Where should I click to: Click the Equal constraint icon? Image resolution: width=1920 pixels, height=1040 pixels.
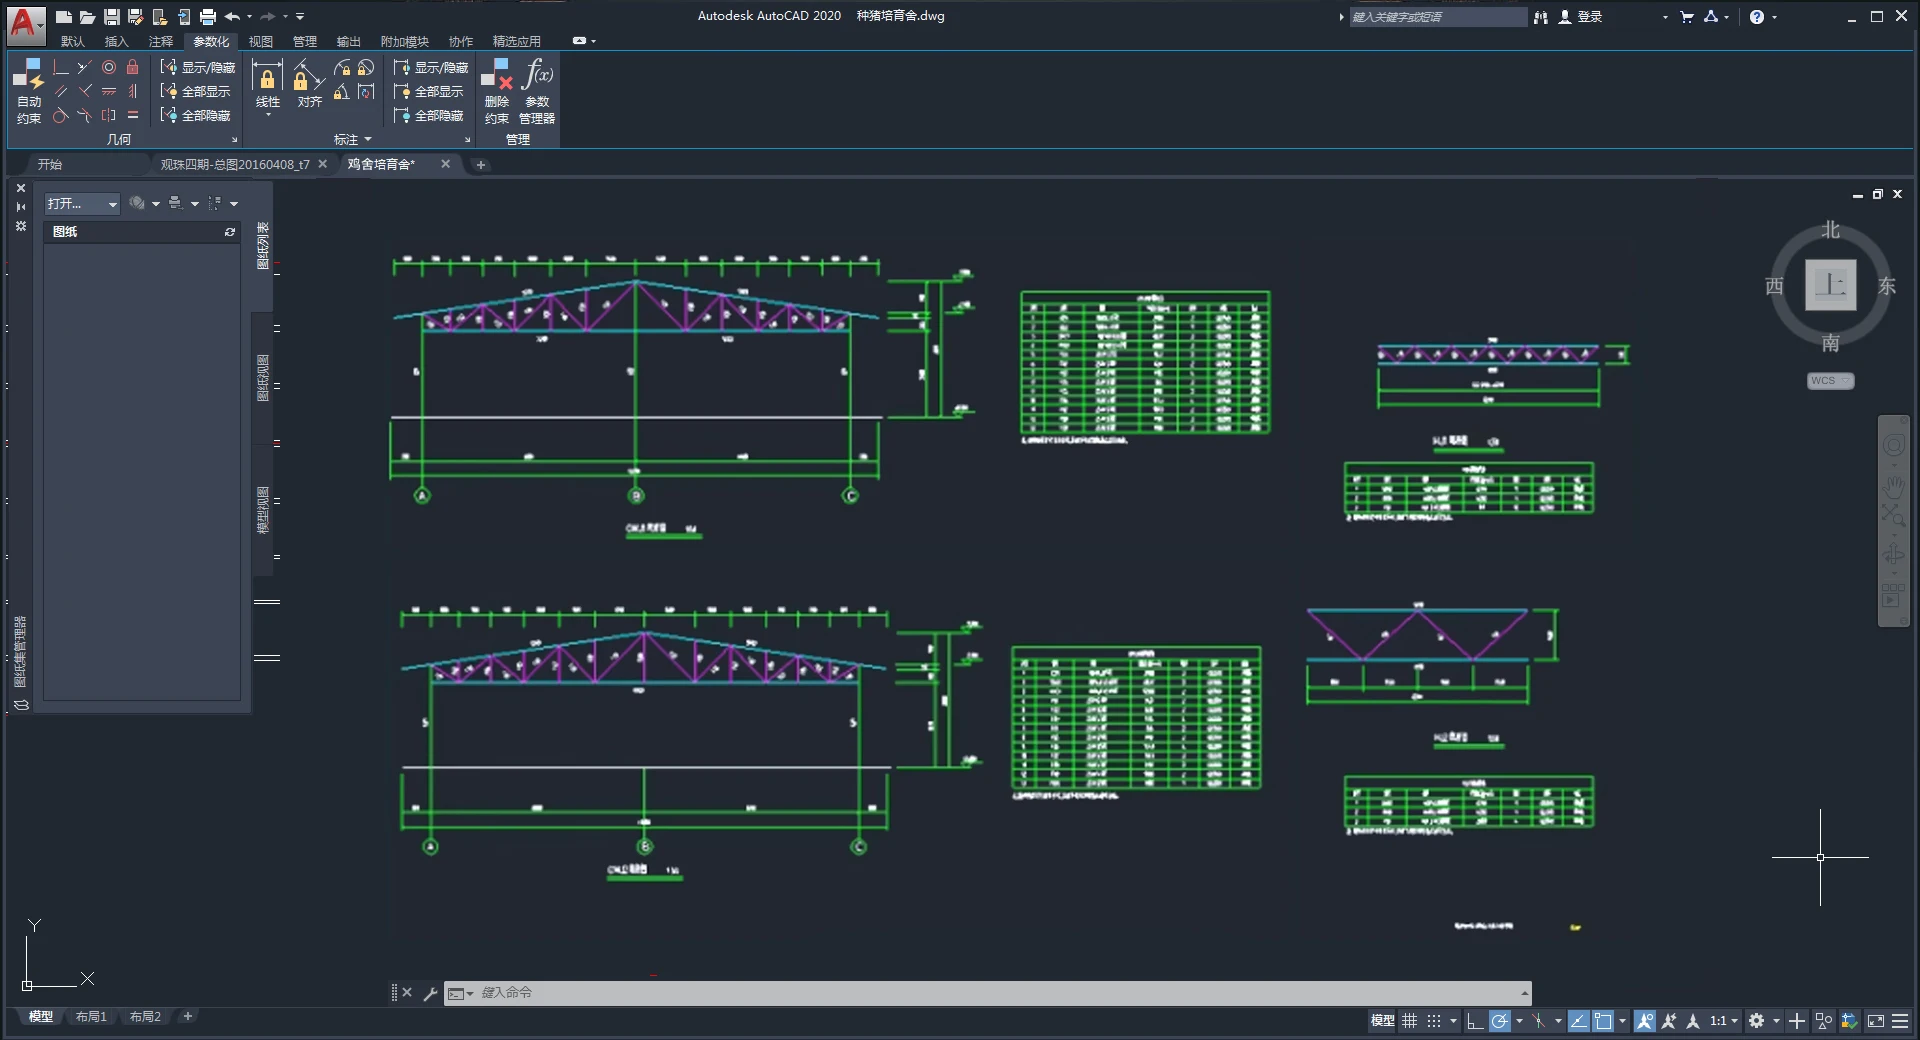[132, 115]
